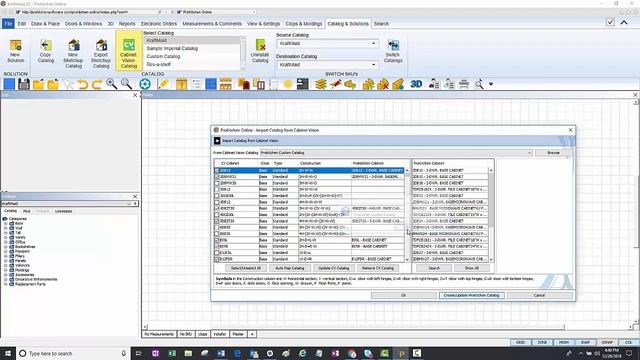Open the KraftMaid dropdown in the Catalog panel
640x360 pixels.
pos(129,203)
